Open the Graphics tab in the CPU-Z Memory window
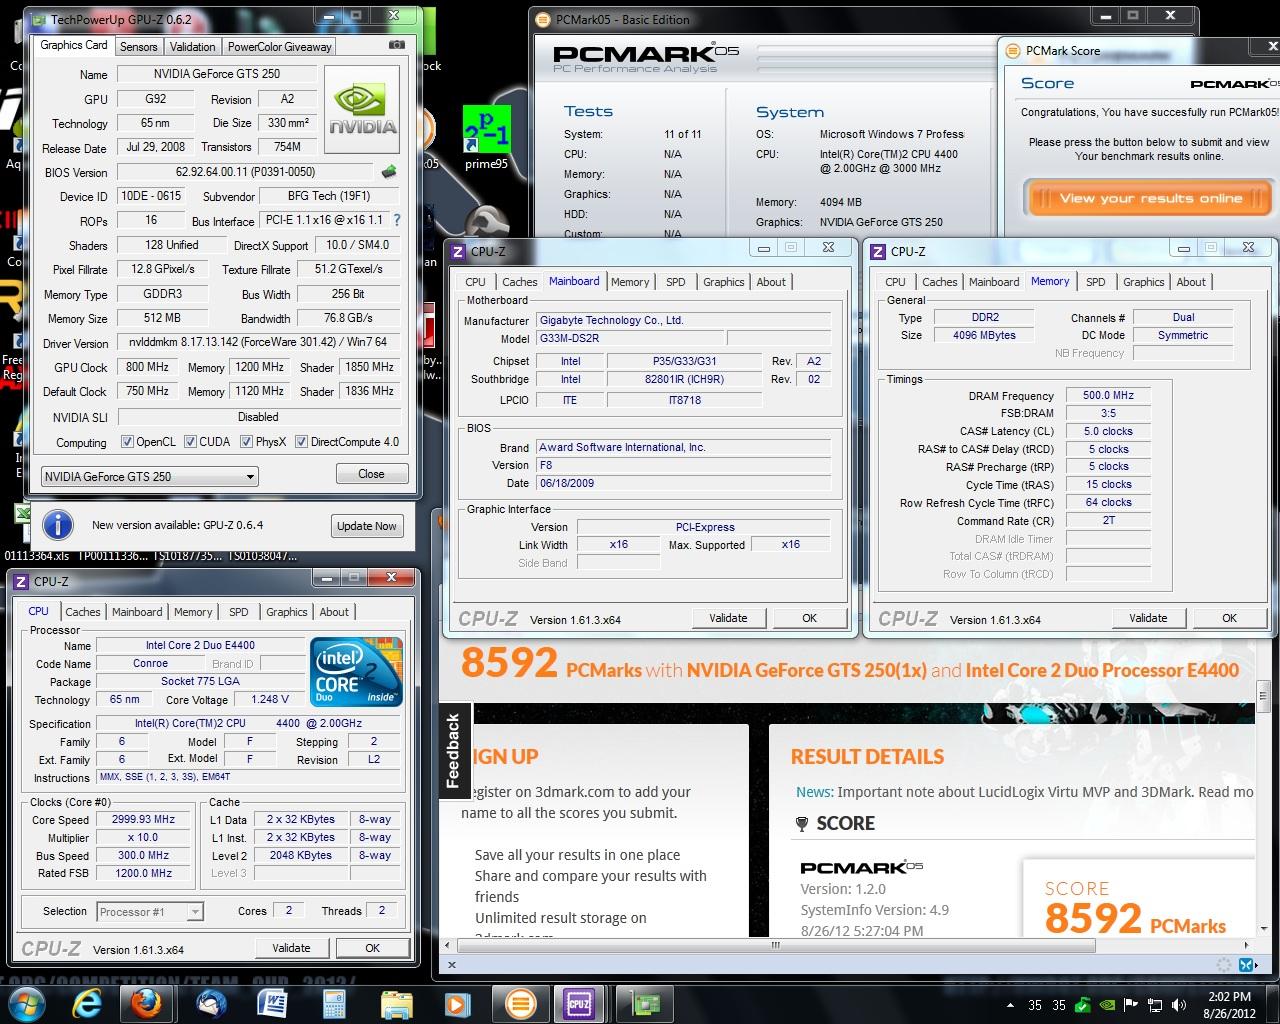Image resolution: width=1280 pixels, height=1024 pixels. [x=1143, y=282]
